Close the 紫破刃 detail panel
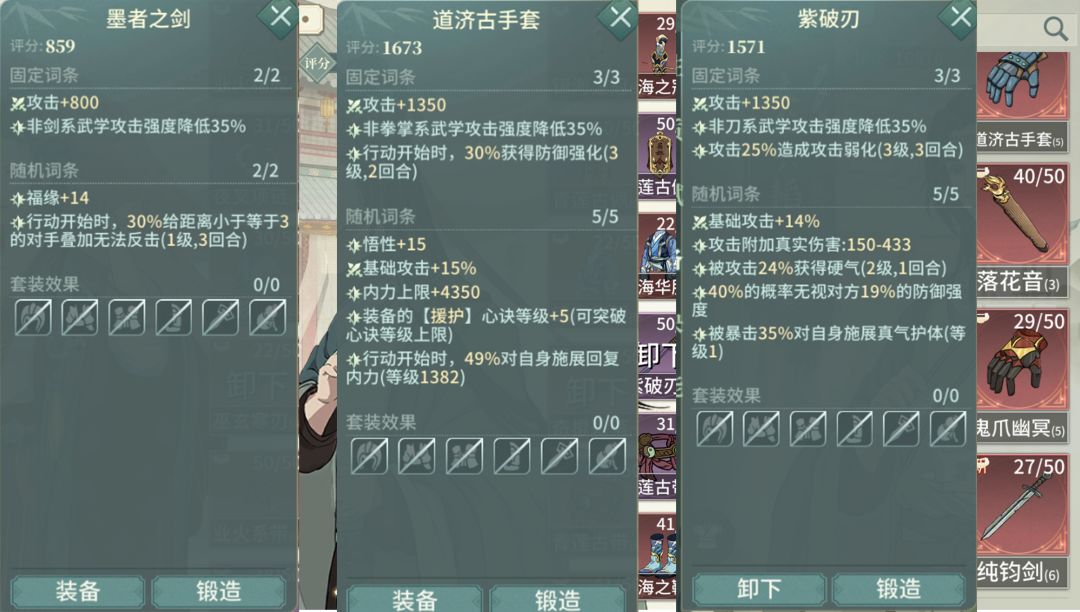 [959, 16]
